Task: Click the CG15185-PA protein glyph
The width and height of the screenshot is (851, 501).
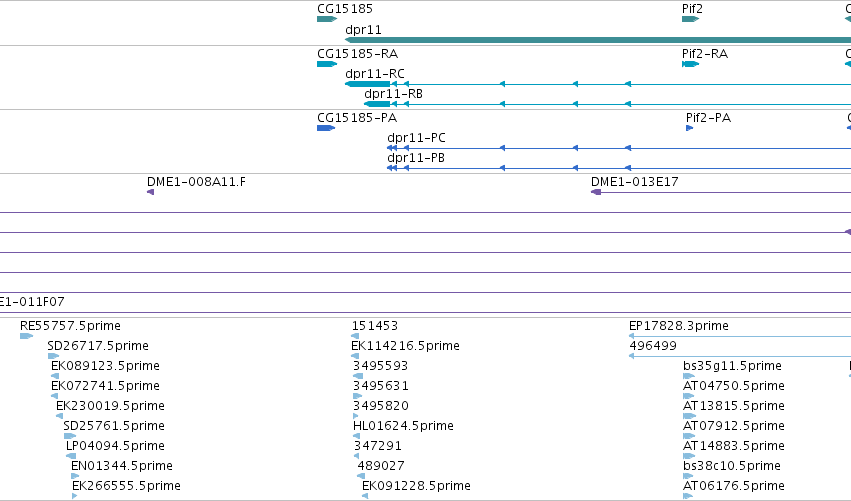Action: 326,128
